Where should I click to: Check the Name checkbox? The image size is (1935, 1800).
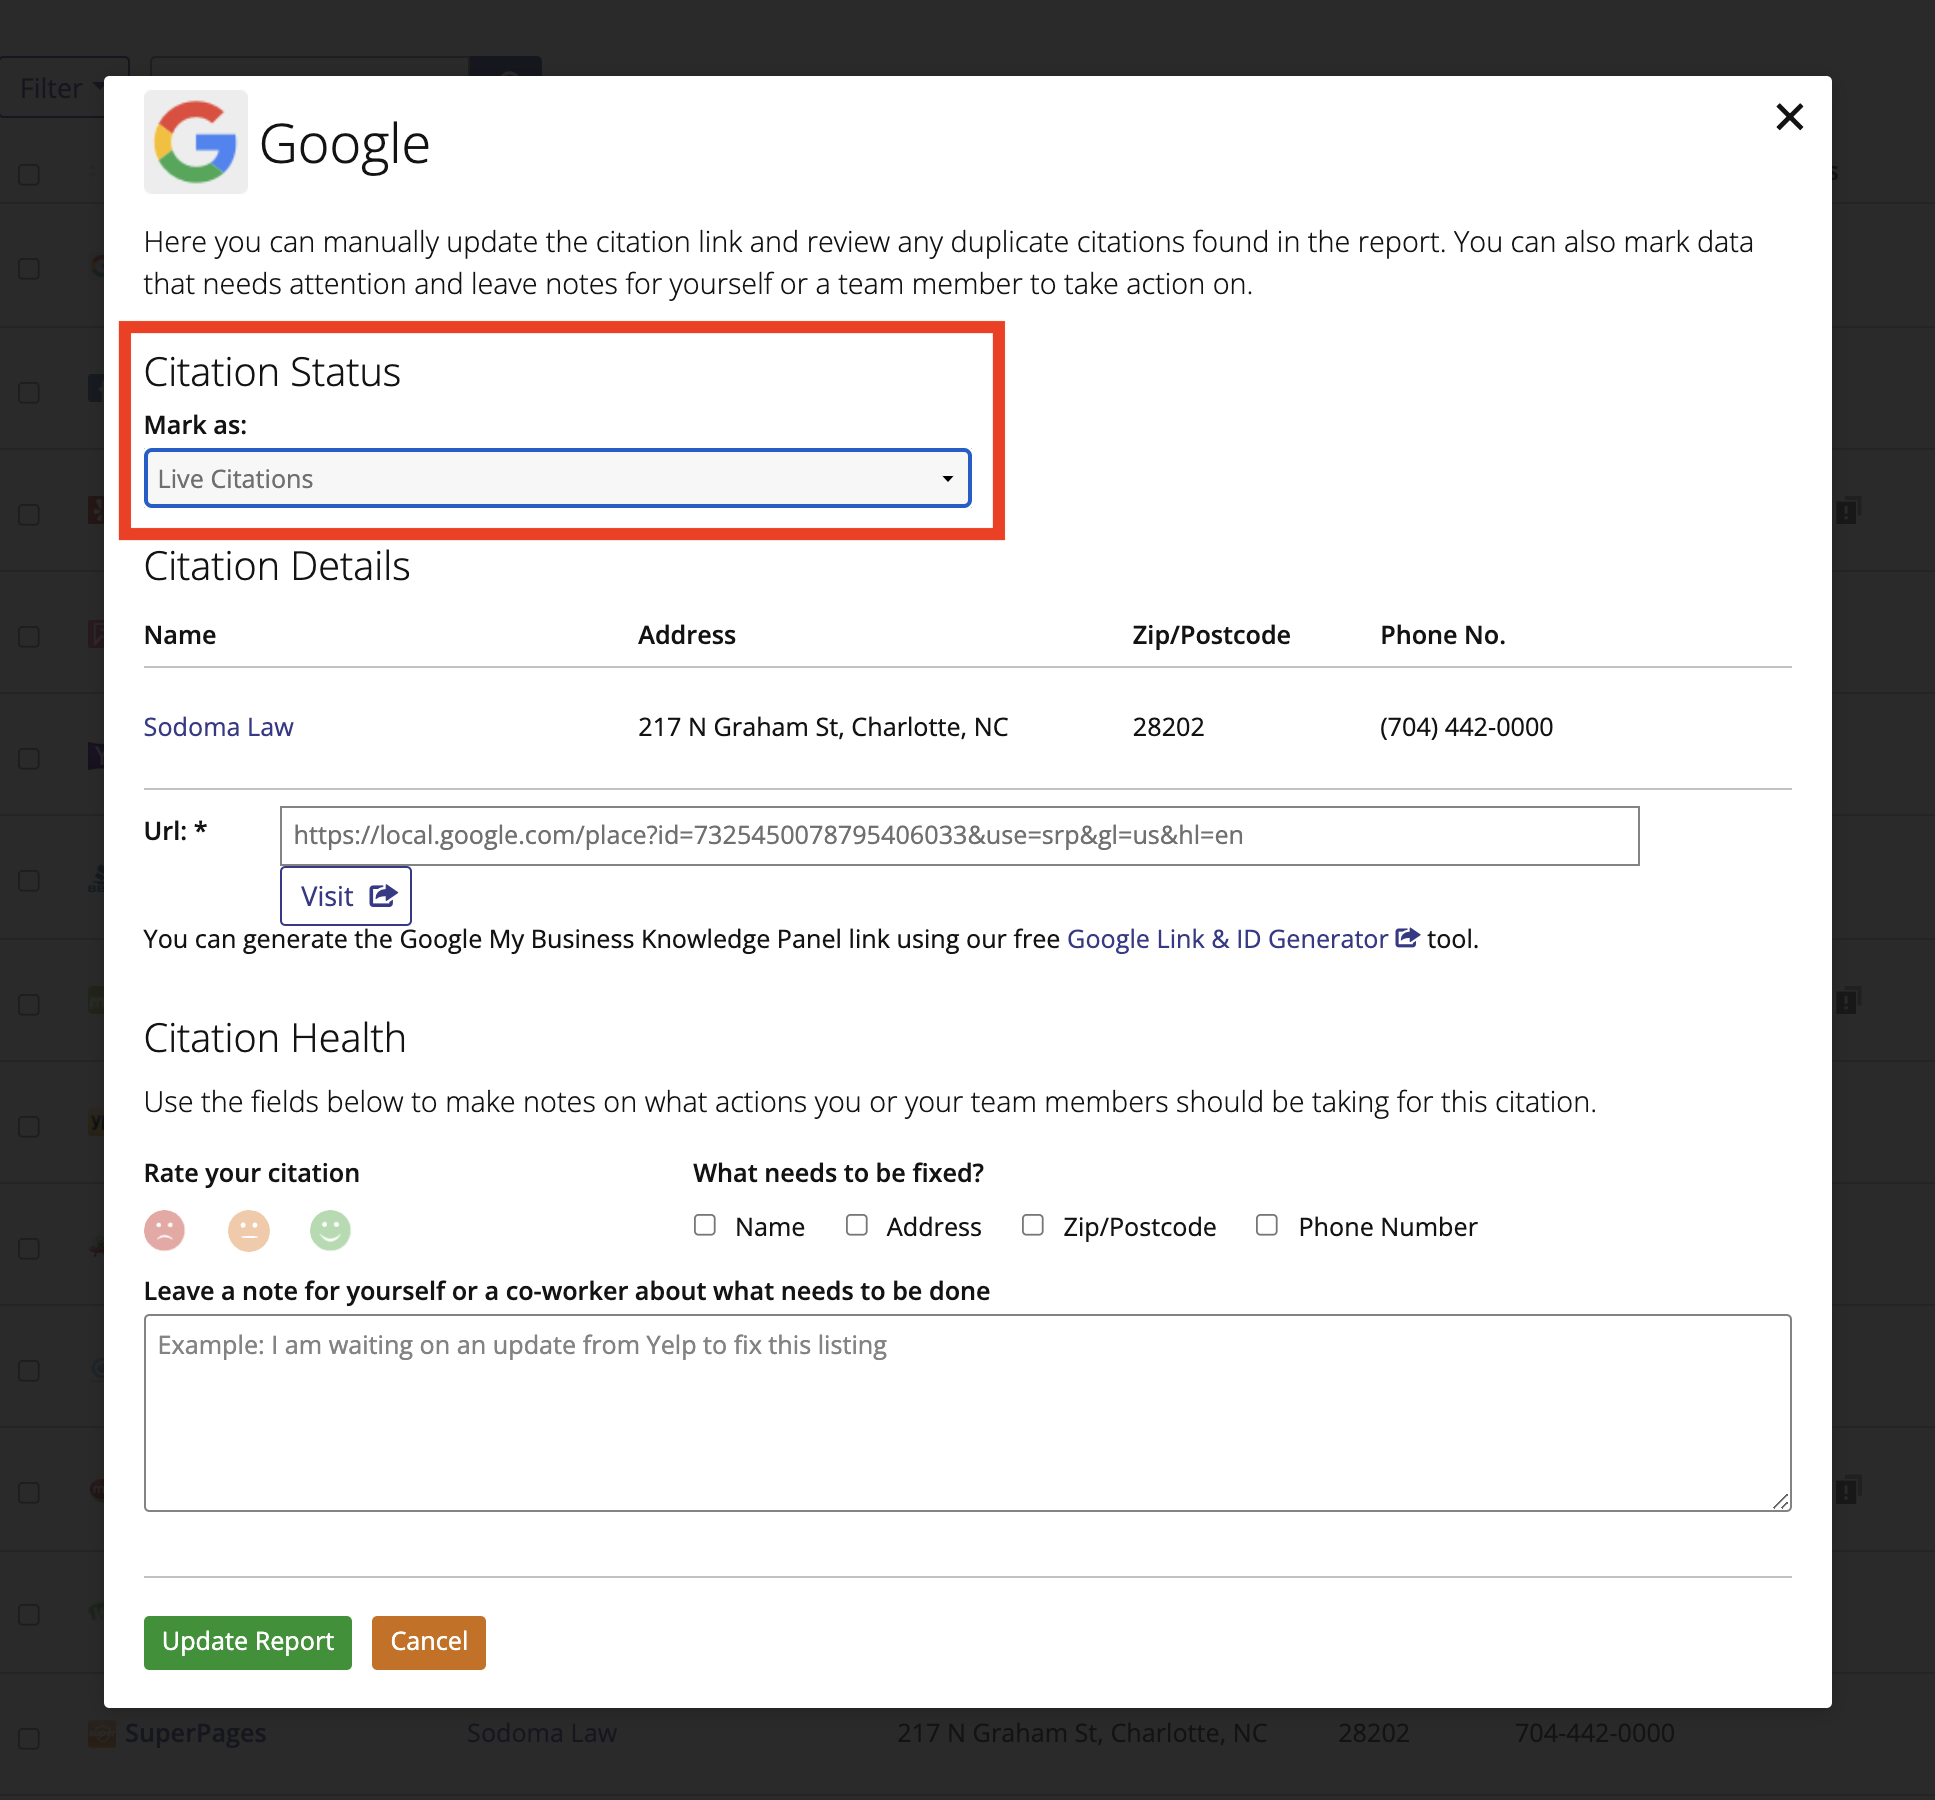(705, 1225)
